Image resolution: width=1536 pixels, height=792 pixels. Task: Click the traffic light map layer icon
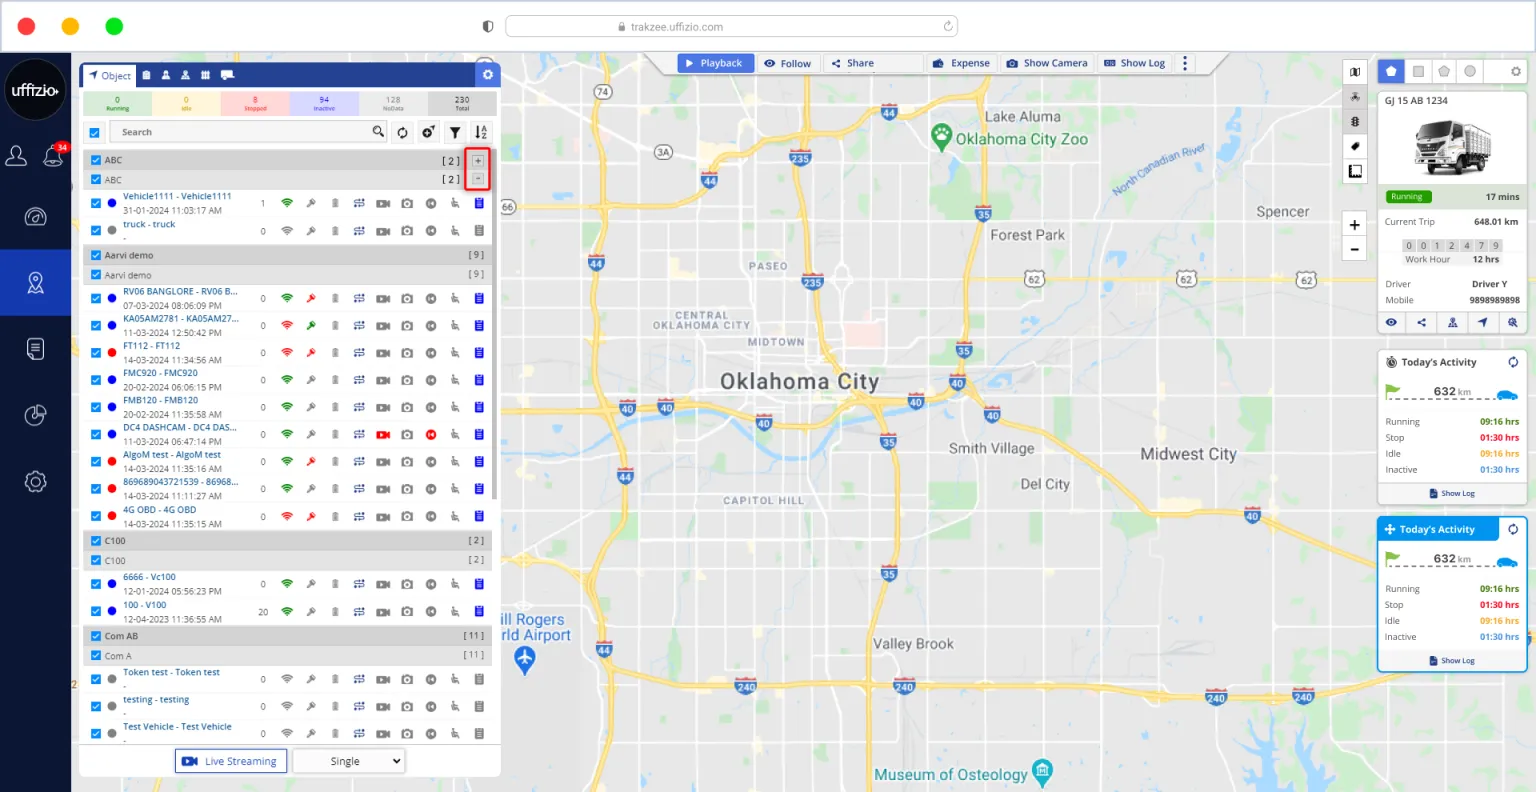point(1355,122)
